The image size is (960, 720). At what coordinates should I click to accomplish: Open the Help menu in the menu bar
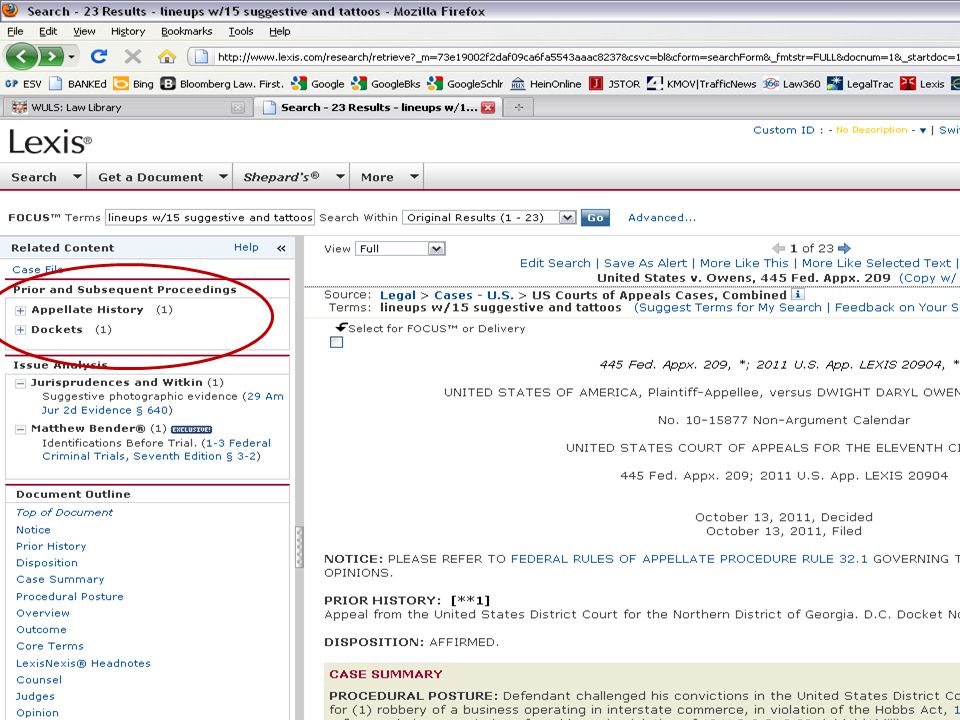click(280, 31)
